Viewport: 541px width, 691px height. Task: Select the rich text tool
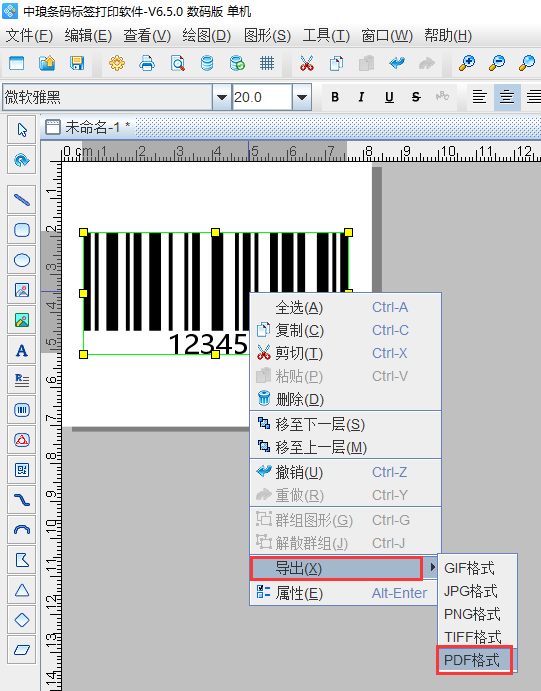coord(22,380)
